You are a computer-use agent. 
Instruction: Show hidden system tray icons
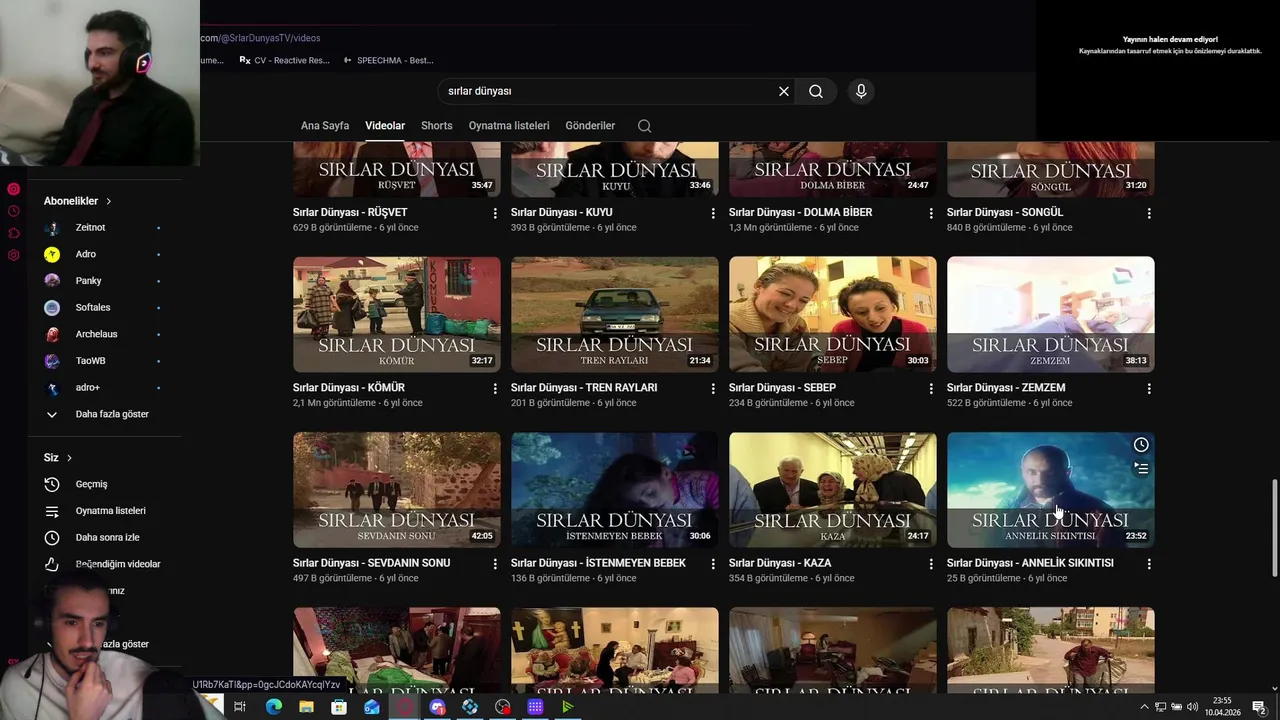pos(1144,707)
